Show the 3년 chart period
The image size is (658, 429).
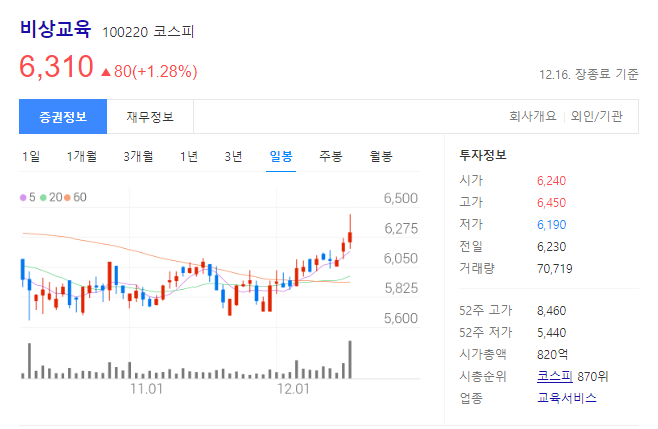click(233, 157)
